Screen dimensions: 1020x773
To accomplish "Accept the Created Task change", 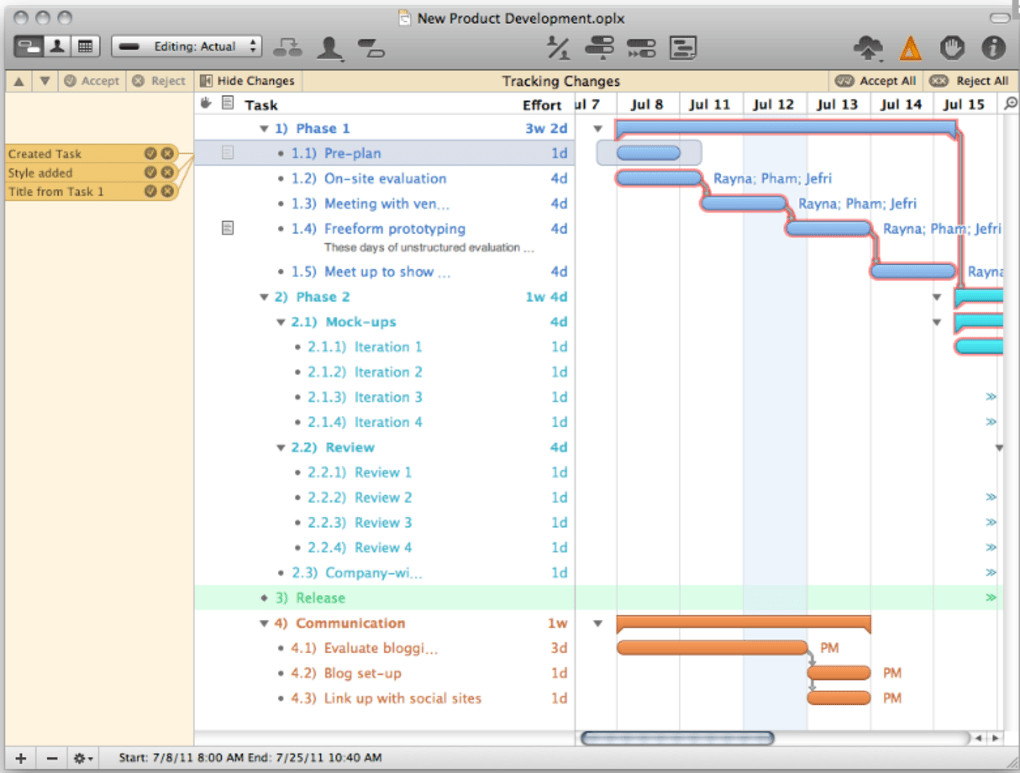I will point(150,154).
